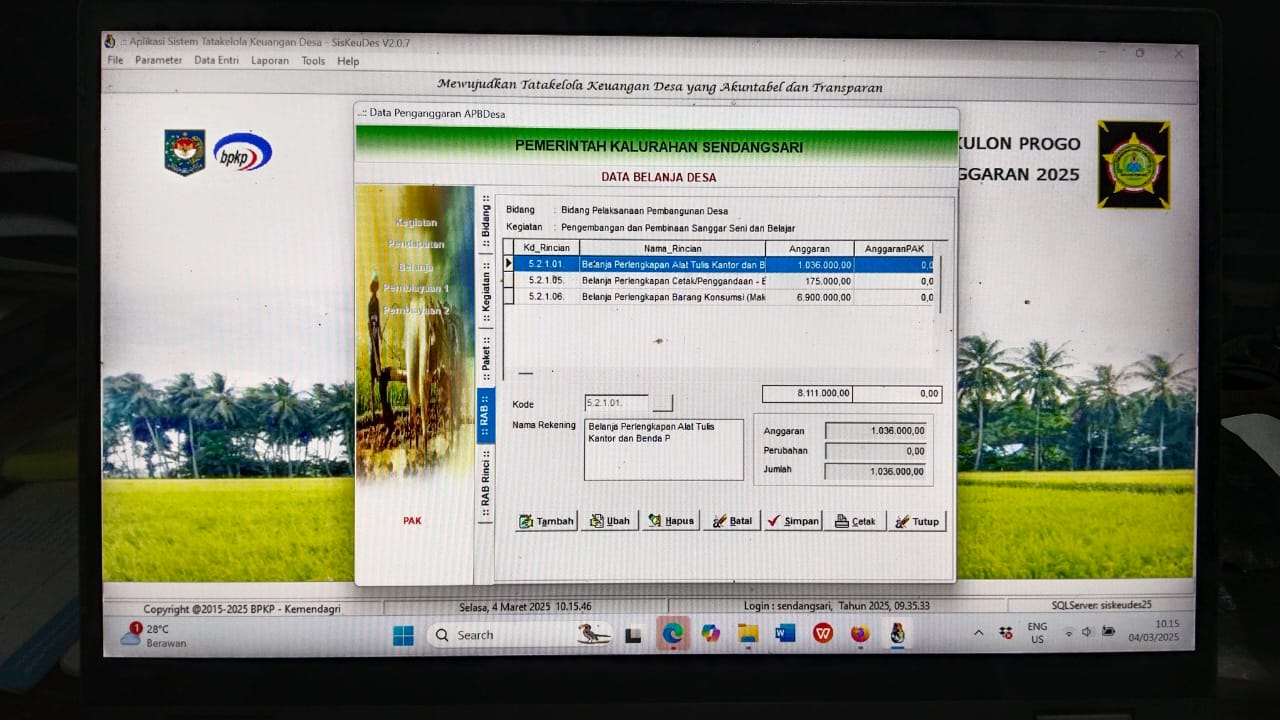Image resolution: width=1280 pixels, height=720 pixels.
Task: Click the Batal button
Action: point(731,521)
